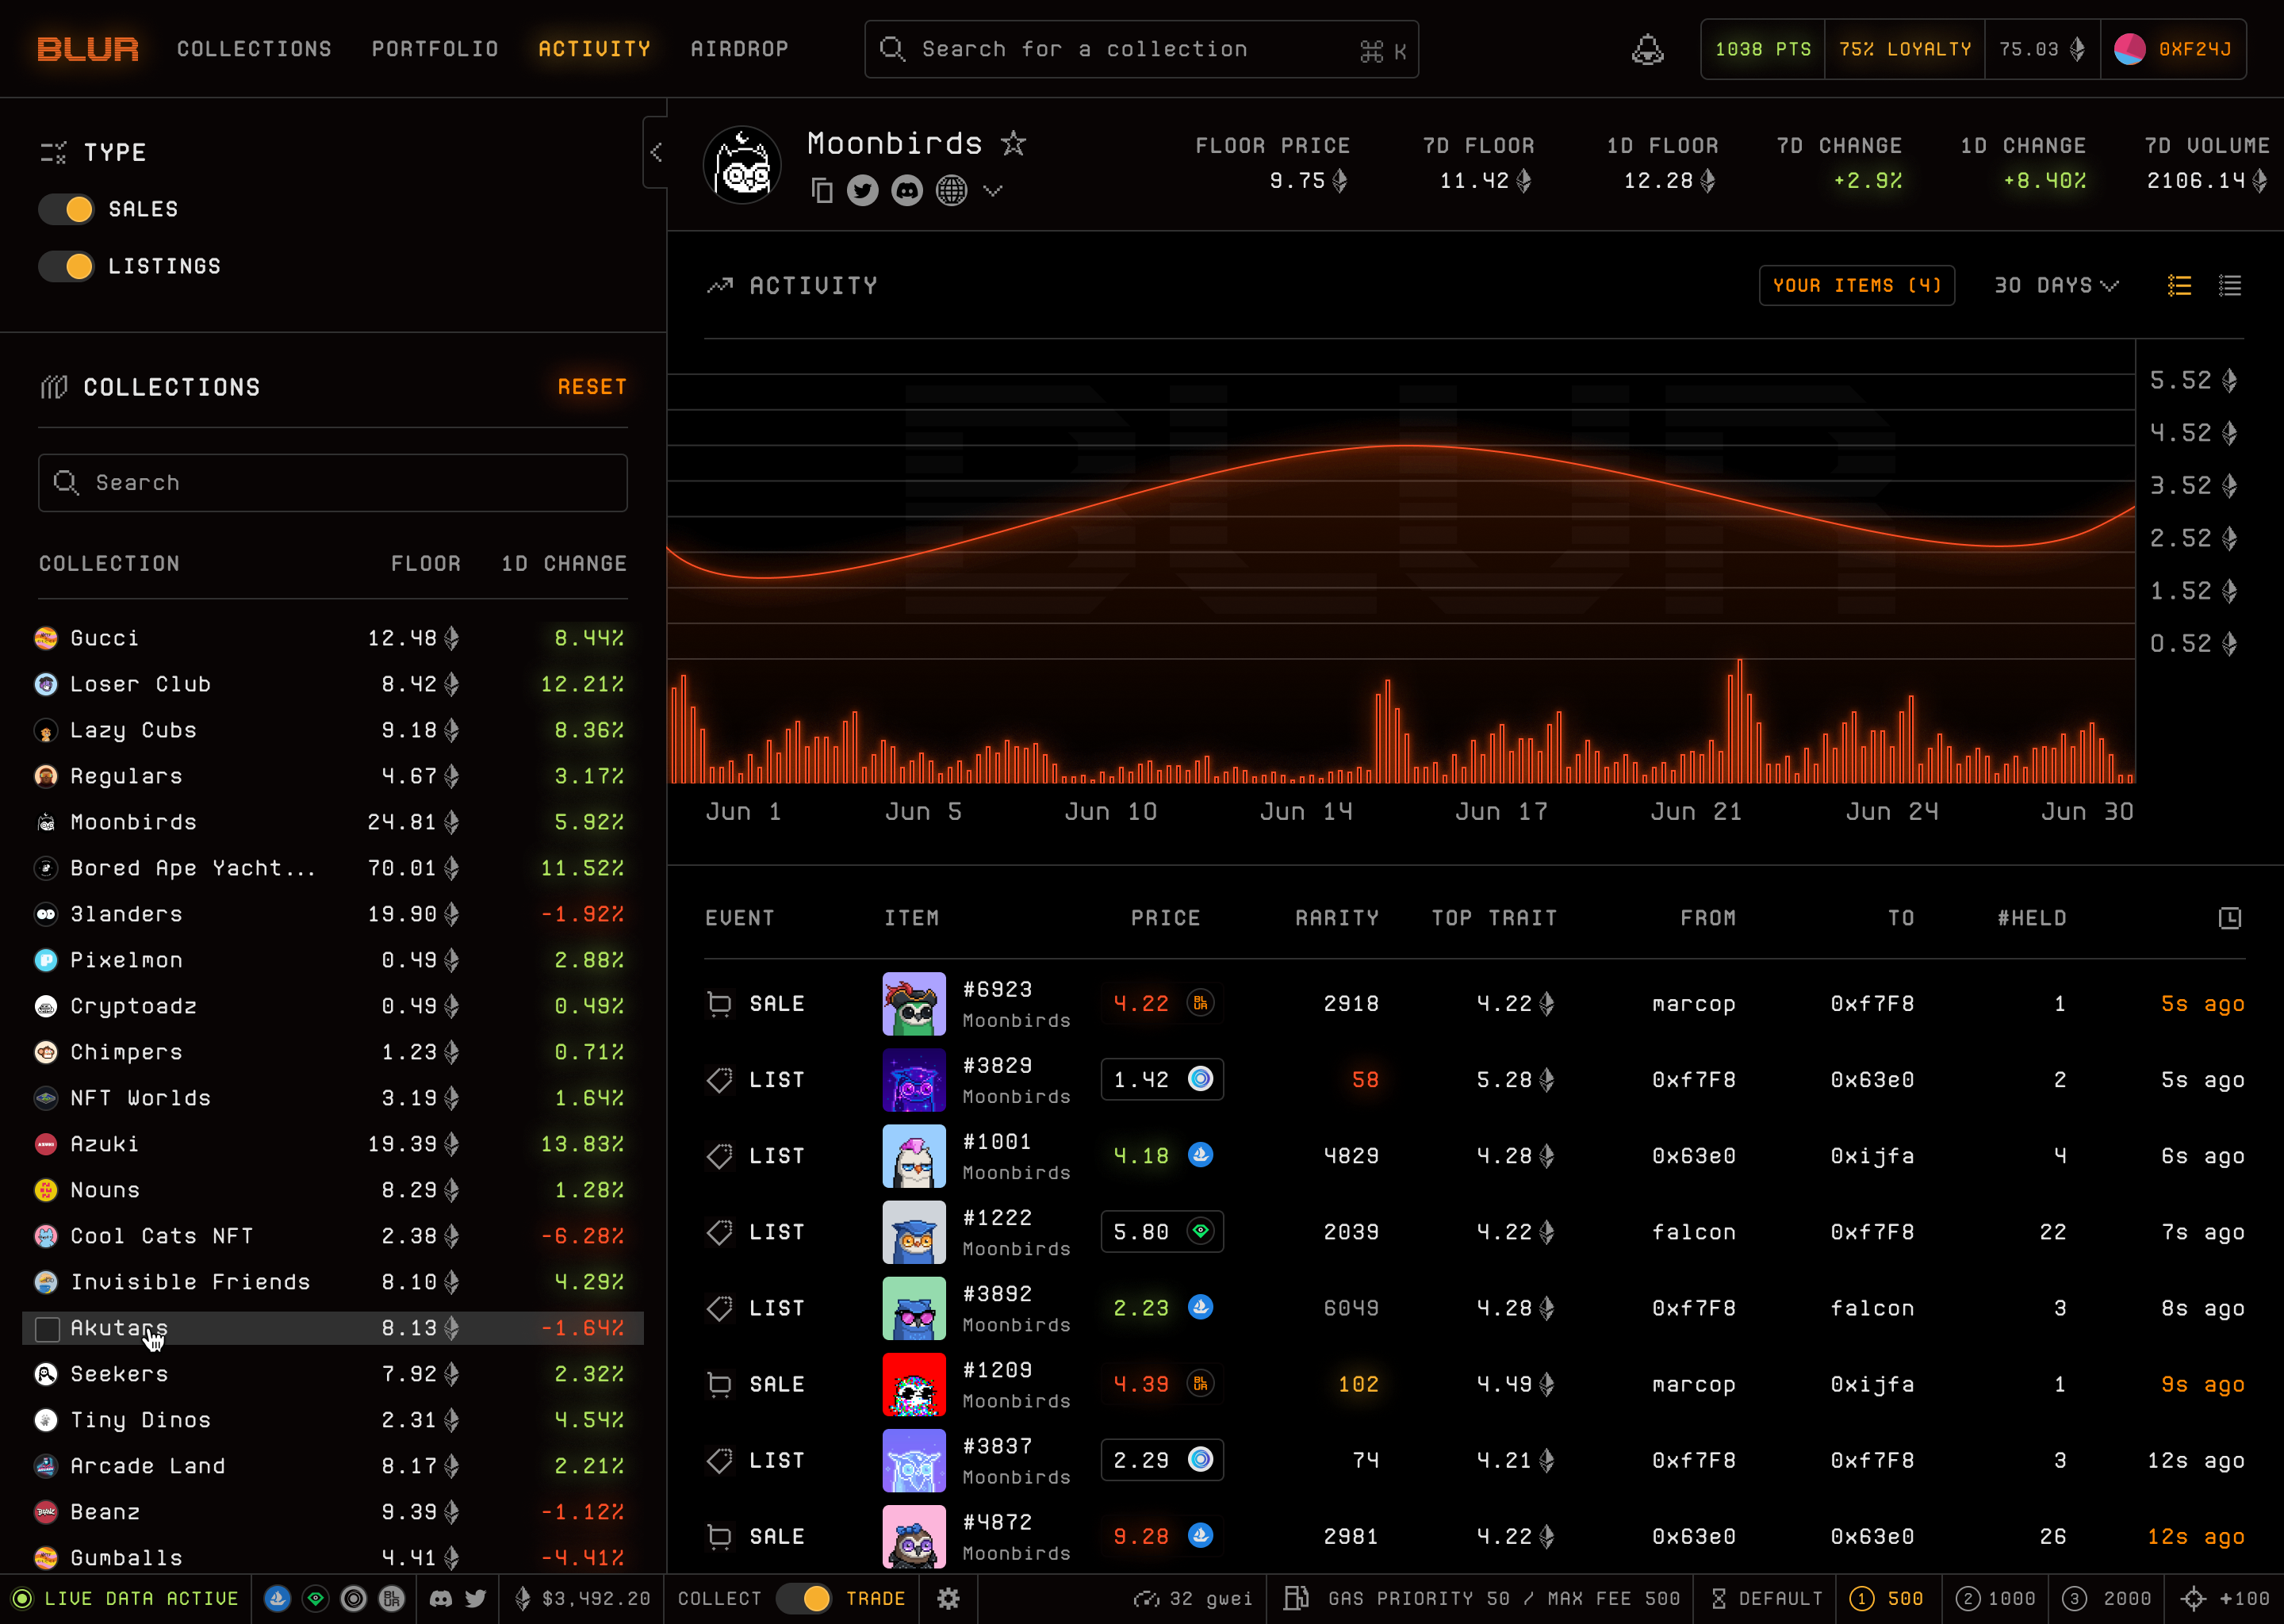Click the LooksRare marketplace icon in status bar
This screenshot has height=1624, width=2284.
316,1598
